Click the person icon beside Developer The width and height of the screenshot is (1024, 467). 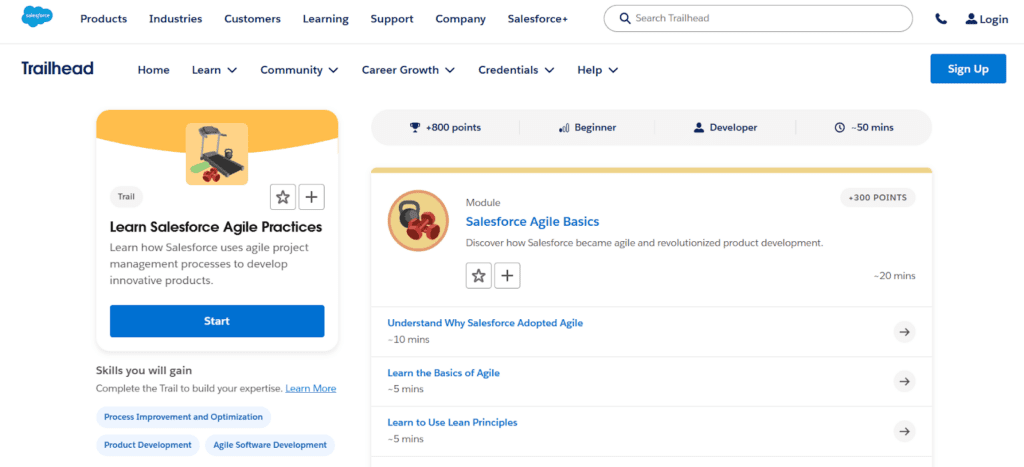(699, 127)
